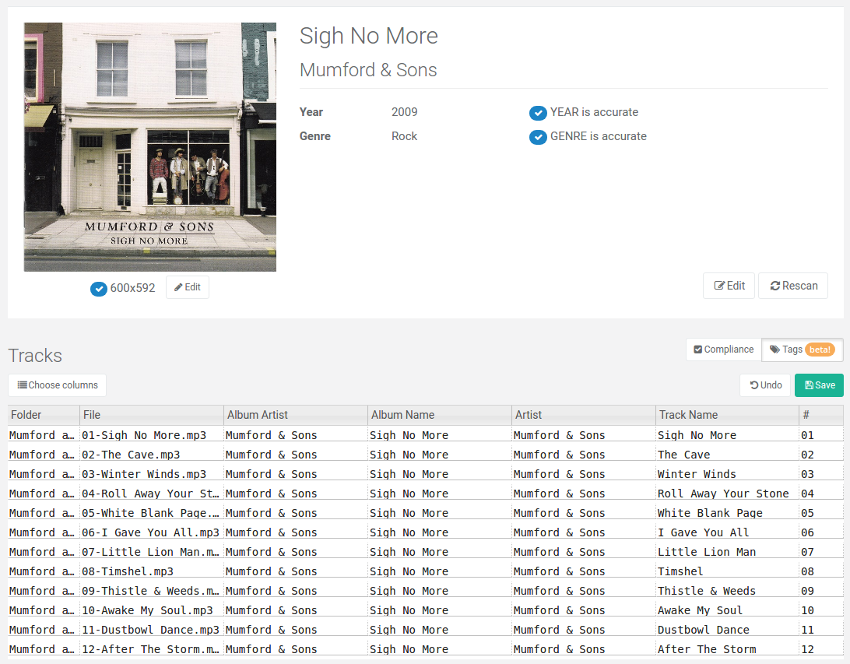Sort by the Album Artist column header
Viewport: 850px width, 664px height.
pyautogui.click(x=295, y=415)
